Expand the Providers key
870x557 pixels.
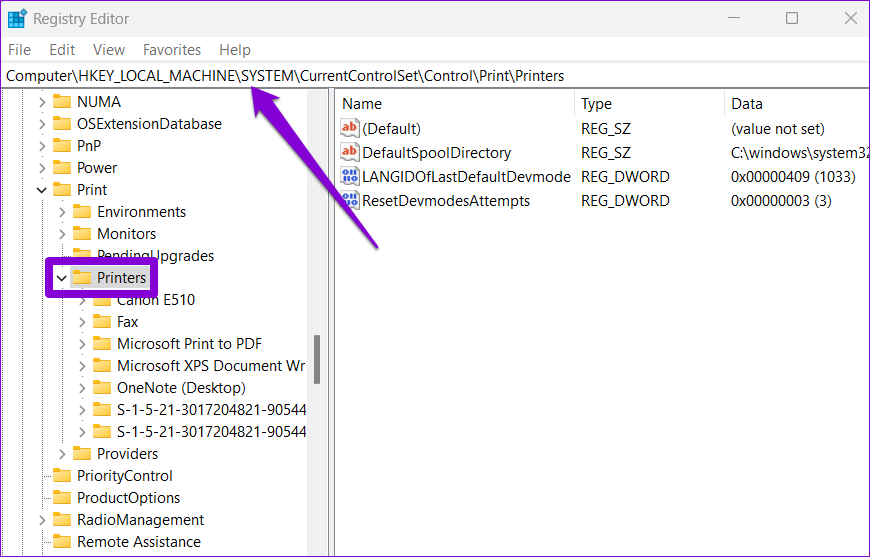pyautogui.click(x=62, y=454)
